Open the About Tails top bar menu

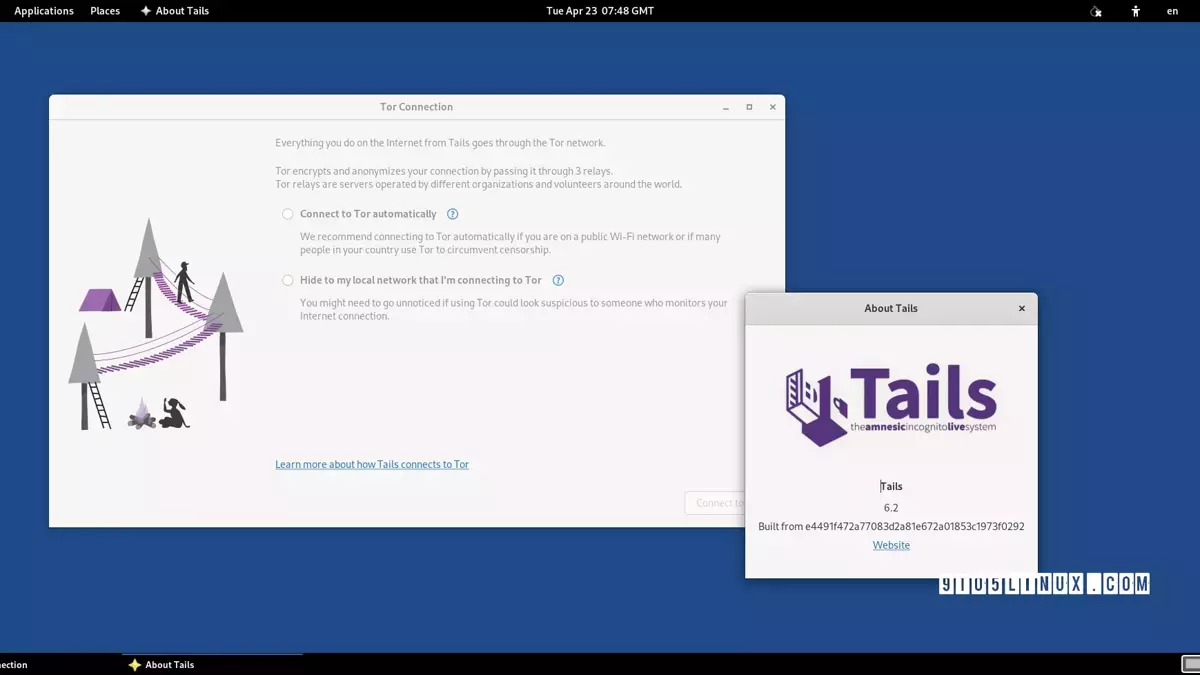coord(174,11)
